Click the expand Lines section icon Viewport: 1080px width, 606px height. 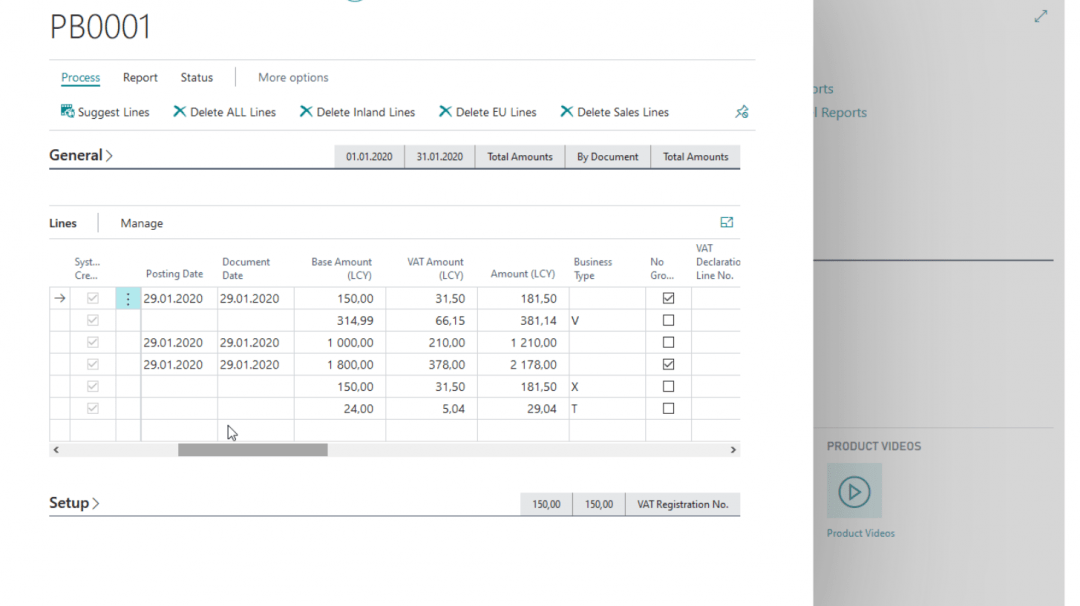pyautogui.click(x=727, y=223)
